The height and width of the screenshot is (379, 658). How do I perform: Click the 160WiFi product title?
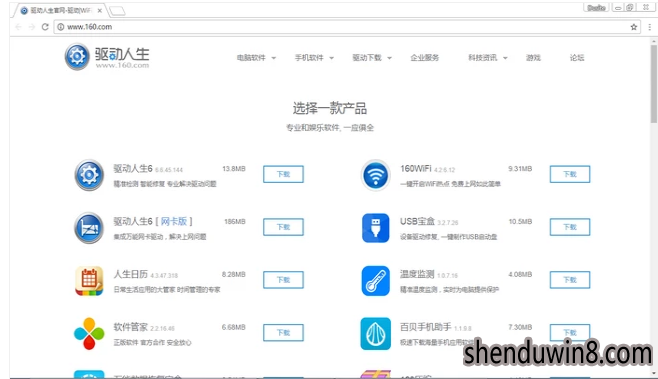415,168
